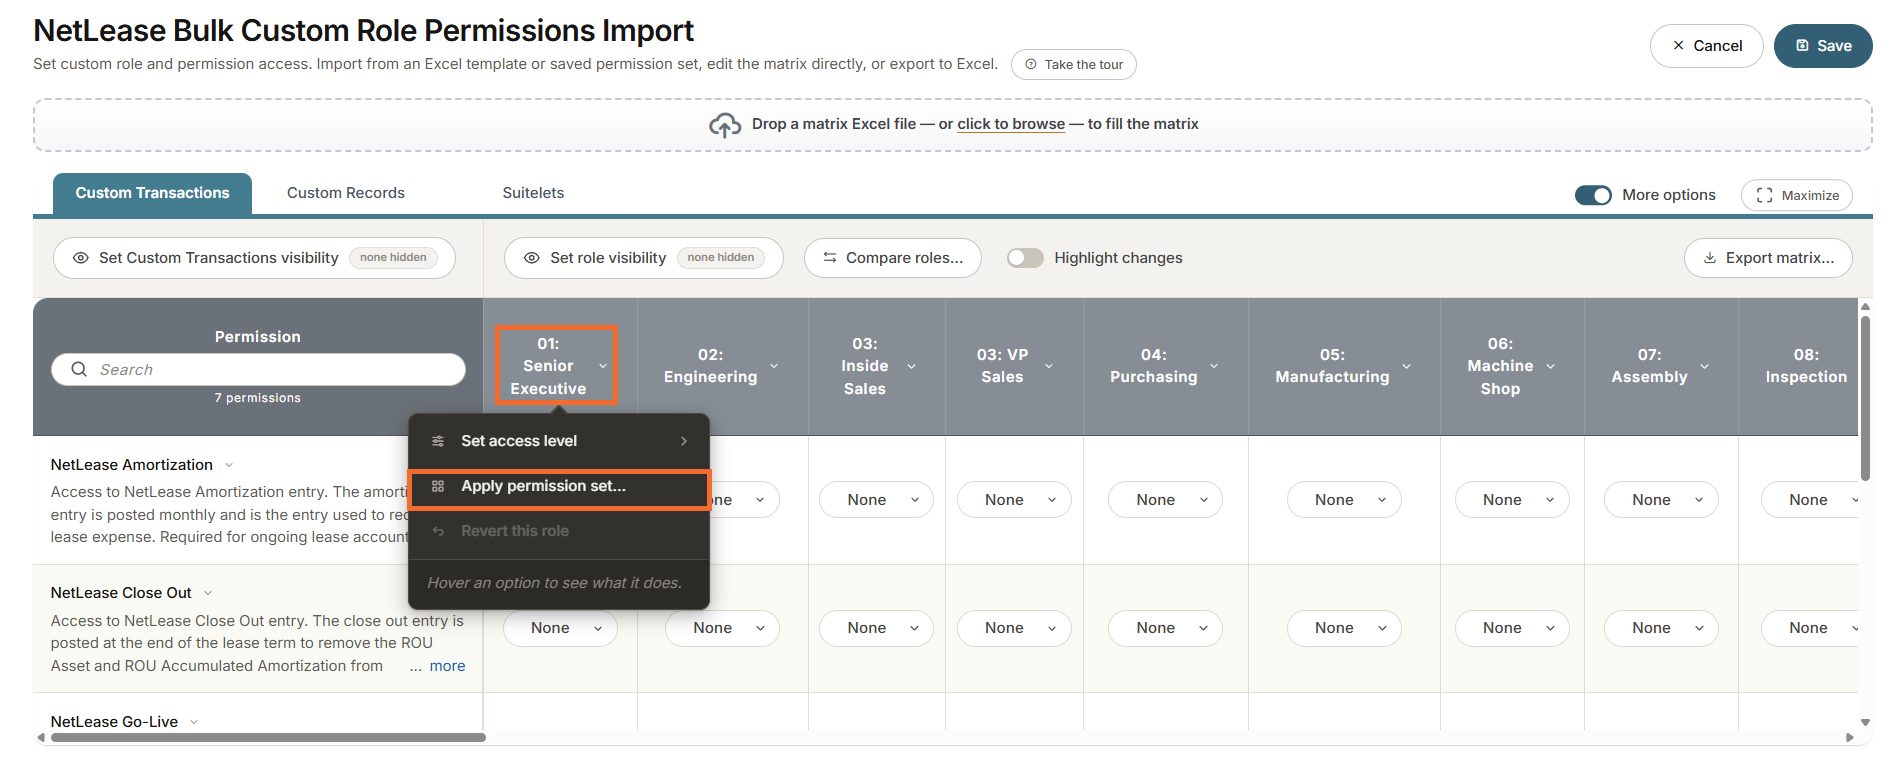Cancel the permissions import
This screenshot has width=1888, height=759.
pos(1706,46)
